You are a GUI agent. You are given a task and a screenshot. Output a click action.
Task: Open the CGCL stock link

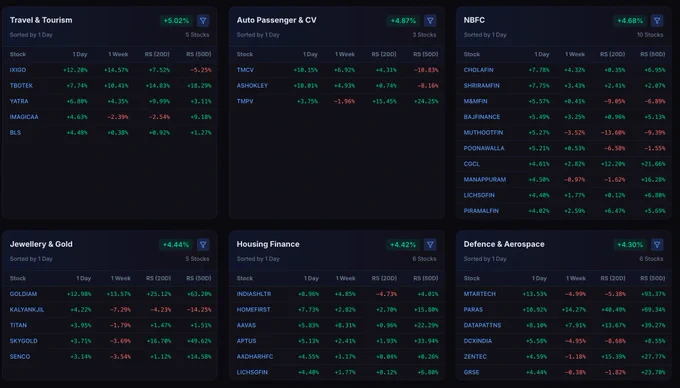[471, 163]
